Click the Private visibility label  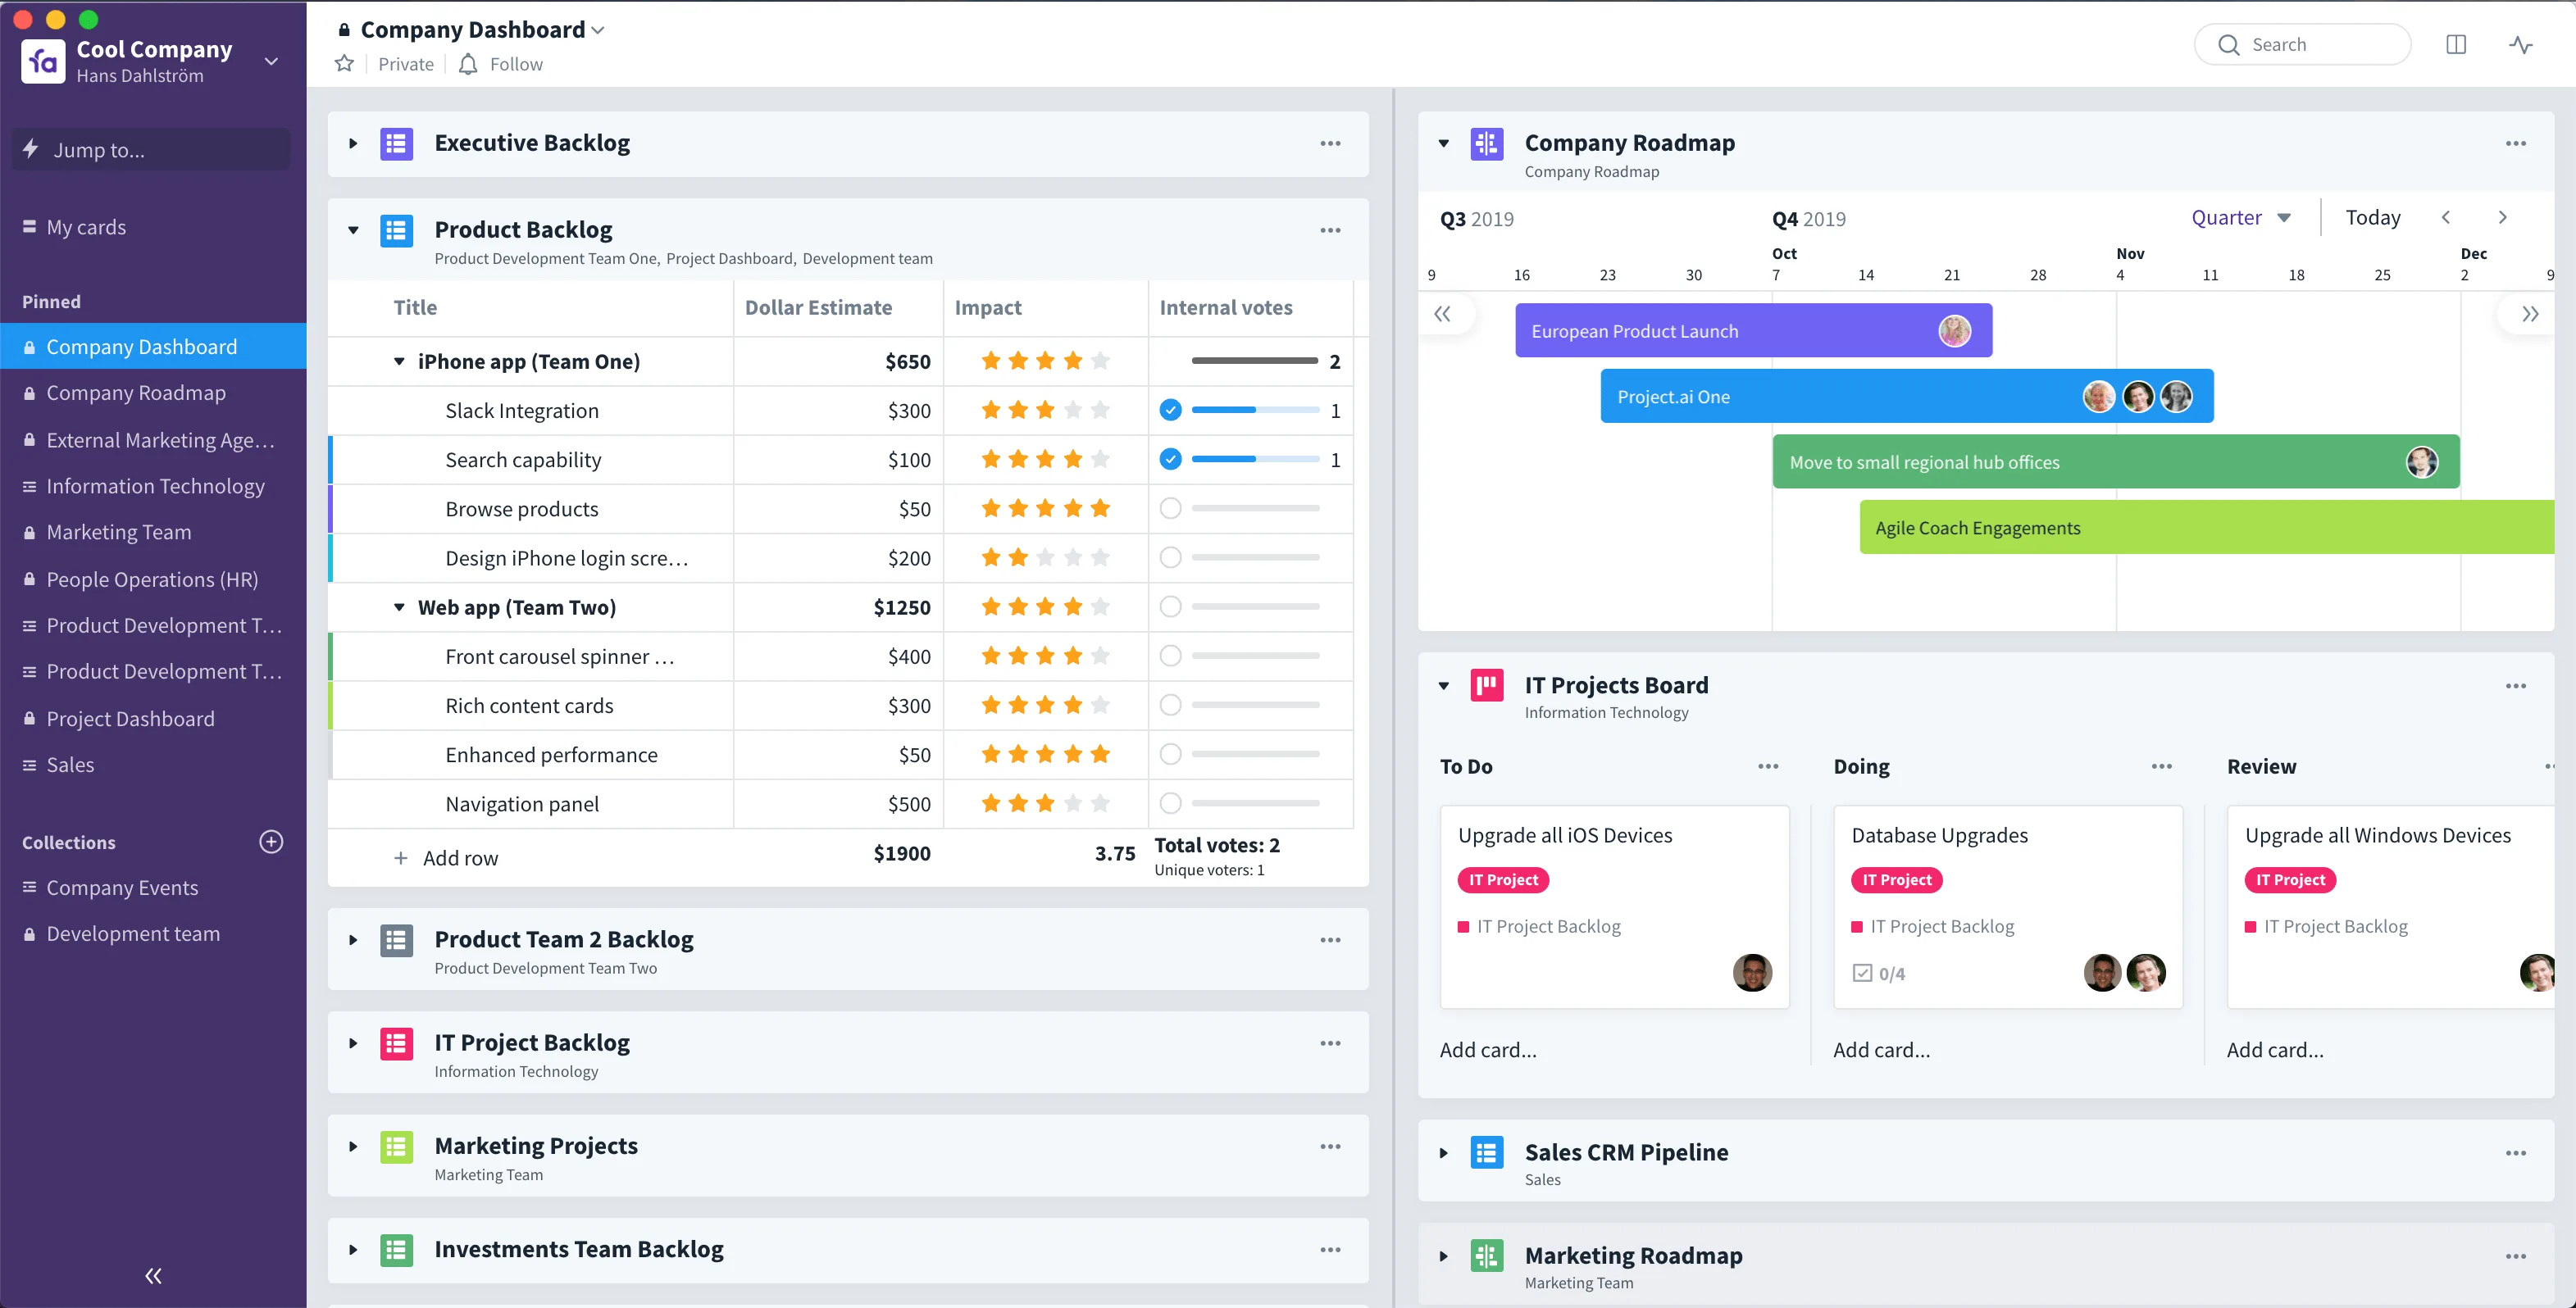point(406,64)
